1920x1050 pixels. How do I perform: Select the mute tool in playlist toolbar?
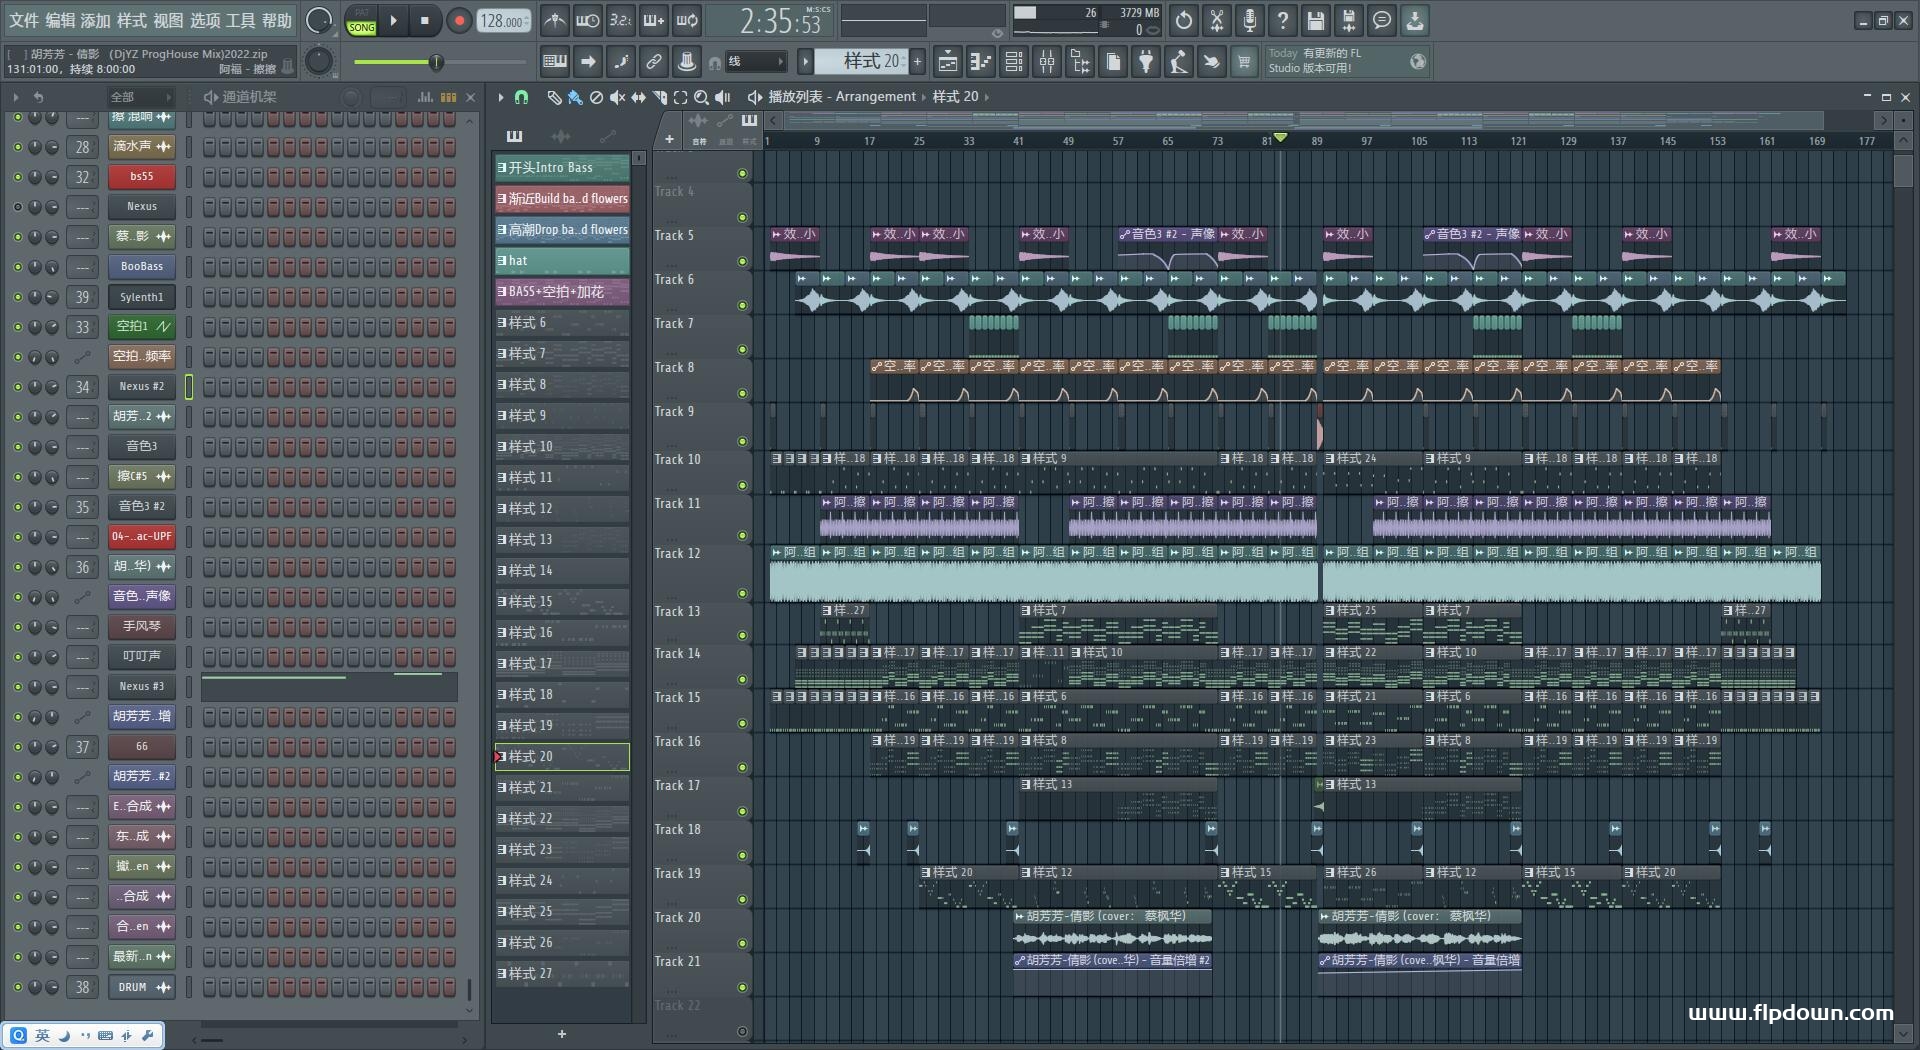pyautogui.click(x=617, y=97)
